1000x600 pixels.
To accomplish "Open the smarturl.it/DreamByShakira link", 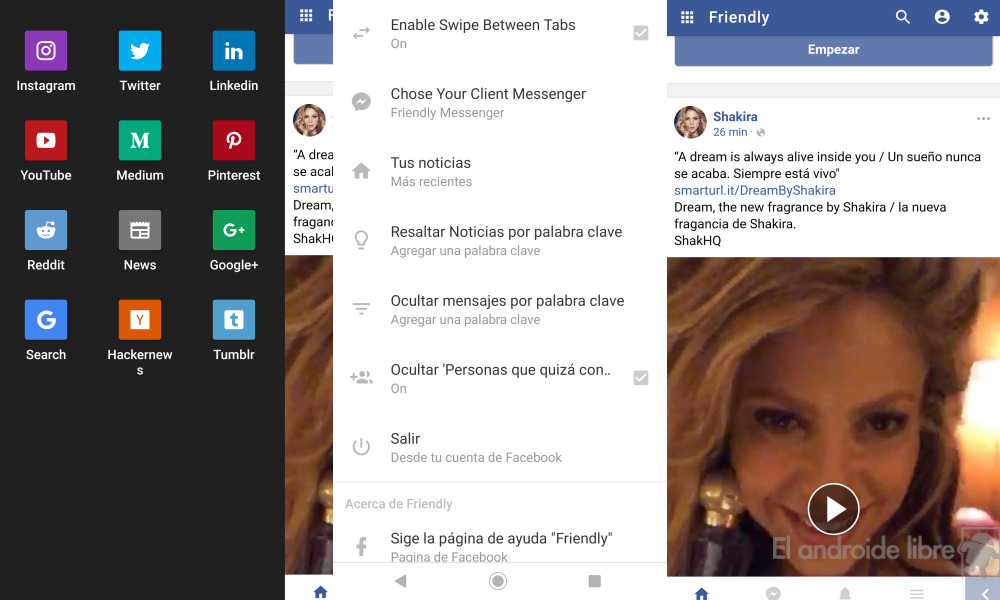I will [x=754, y=191].
